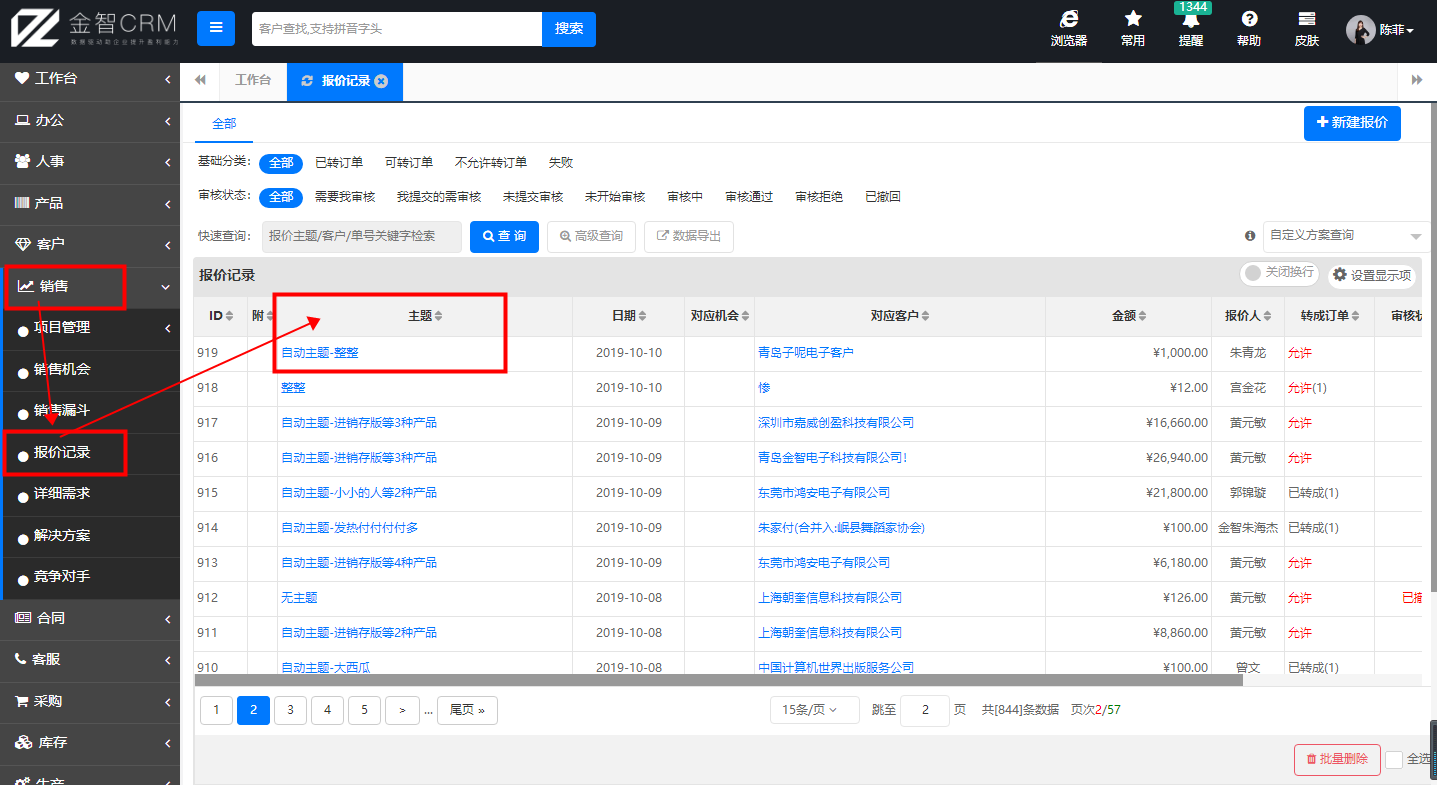Open quote link 自动主题-大西瓜
Image resolution: width=1437 pixels, height=785 pixels.
325,668
